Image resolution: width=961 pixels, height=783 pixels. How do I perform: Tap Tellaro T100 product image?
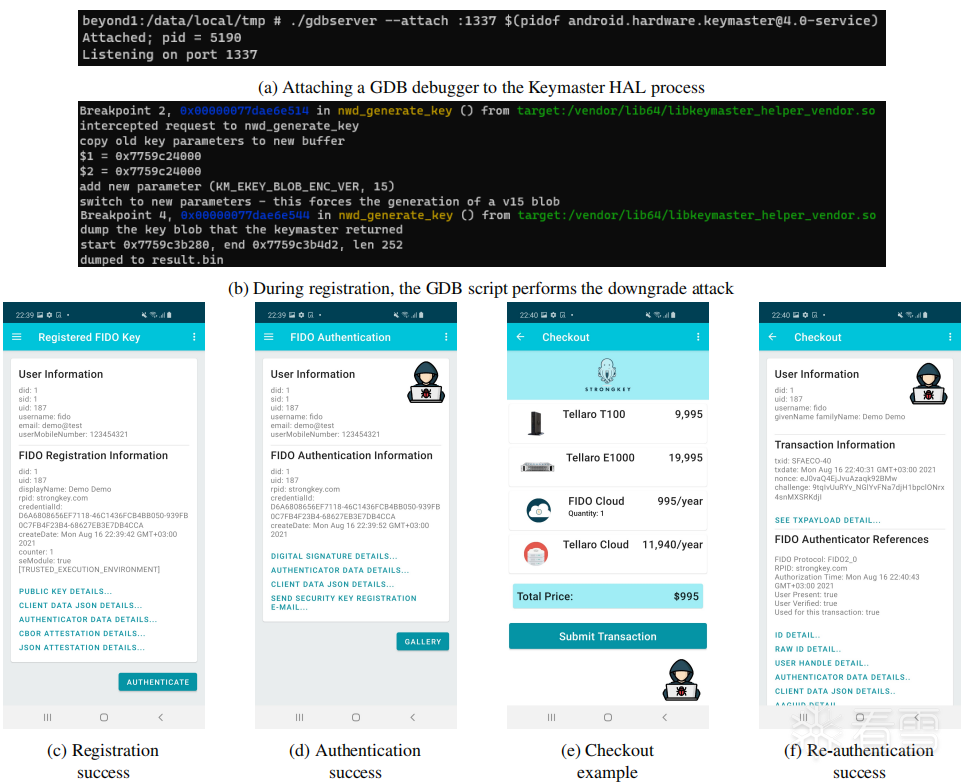(x=536, y=423)
